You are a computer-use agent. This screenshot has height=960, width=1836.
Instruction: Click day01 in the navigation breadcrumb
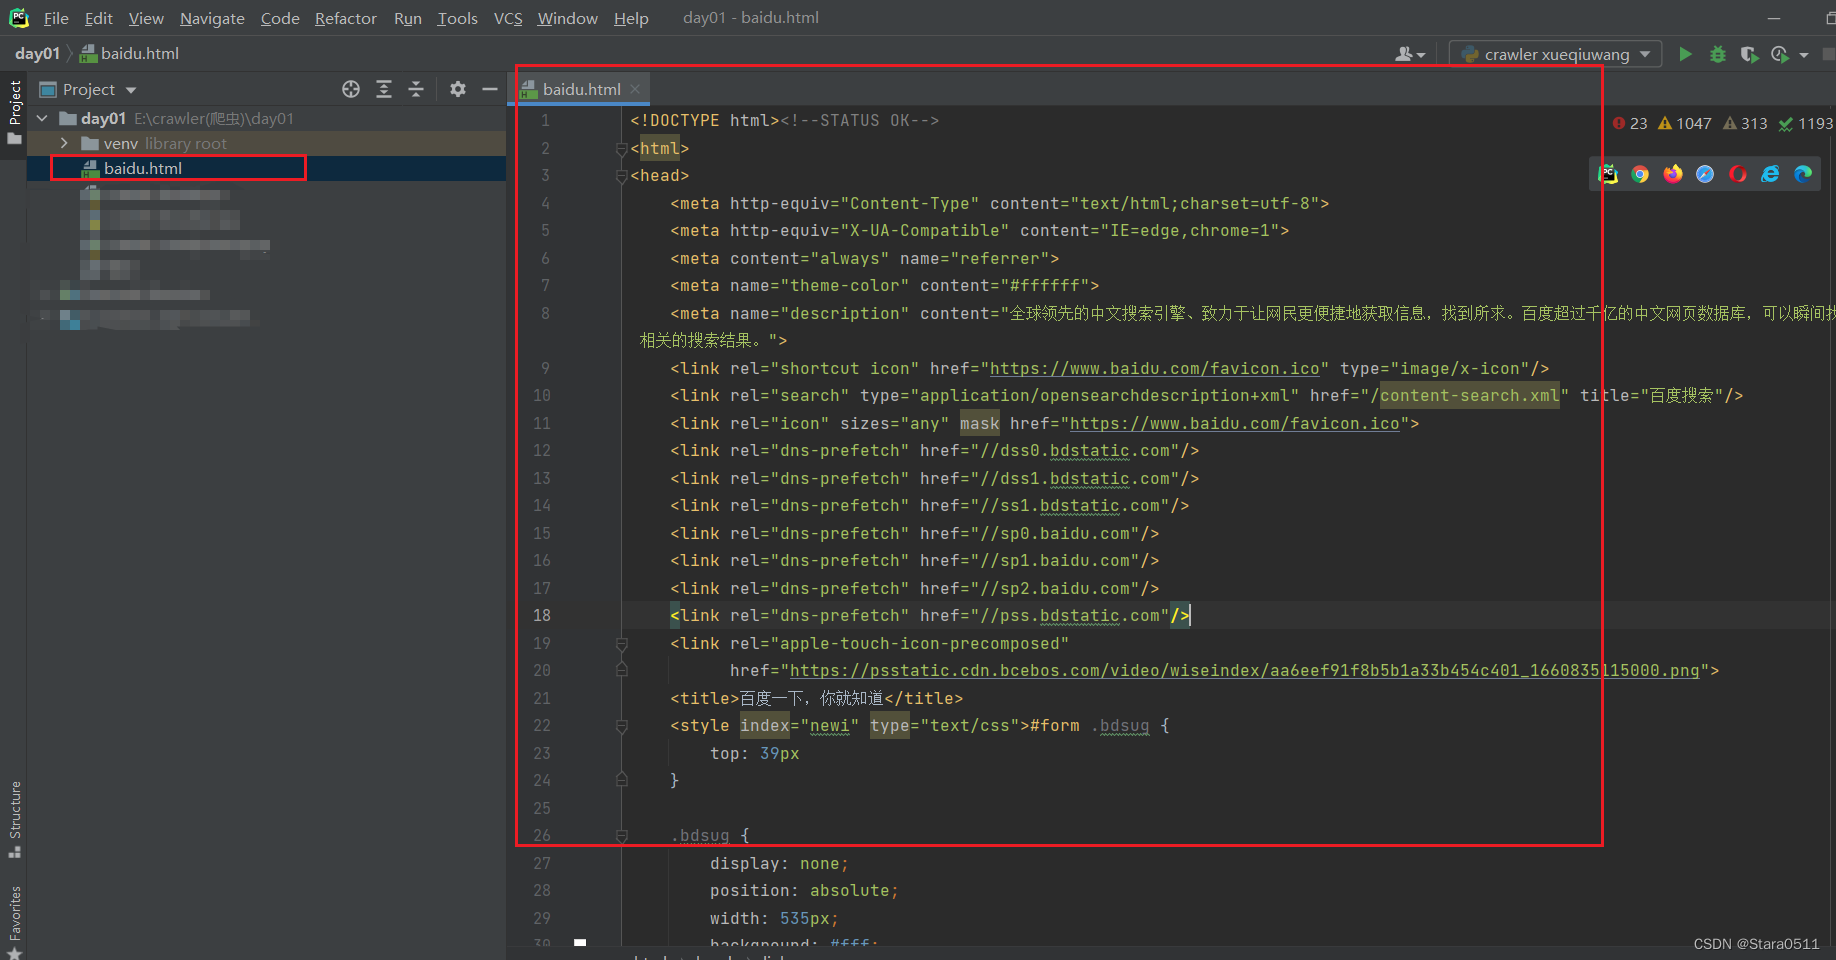click(x=37, y=53)
